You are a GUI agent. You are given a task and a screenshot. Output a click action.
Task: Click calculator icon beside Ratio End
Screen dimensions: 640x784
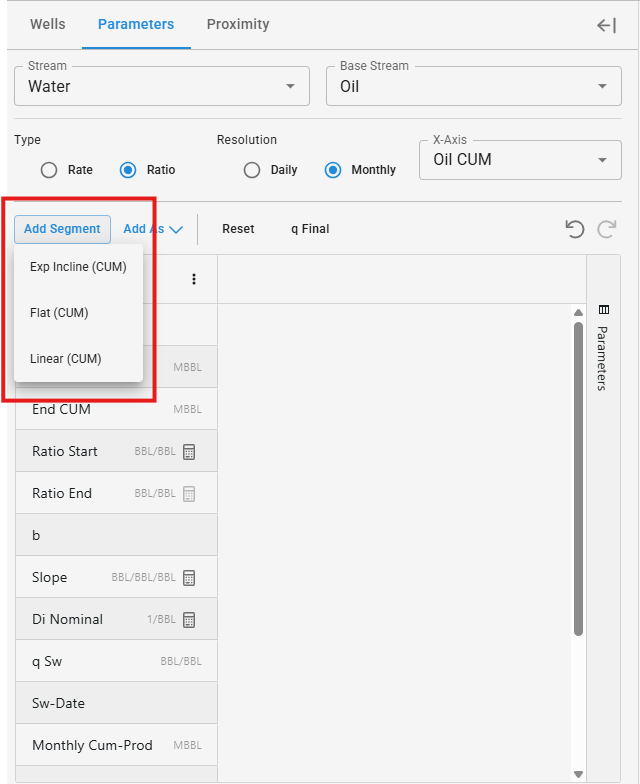click(x=189, y=494)
